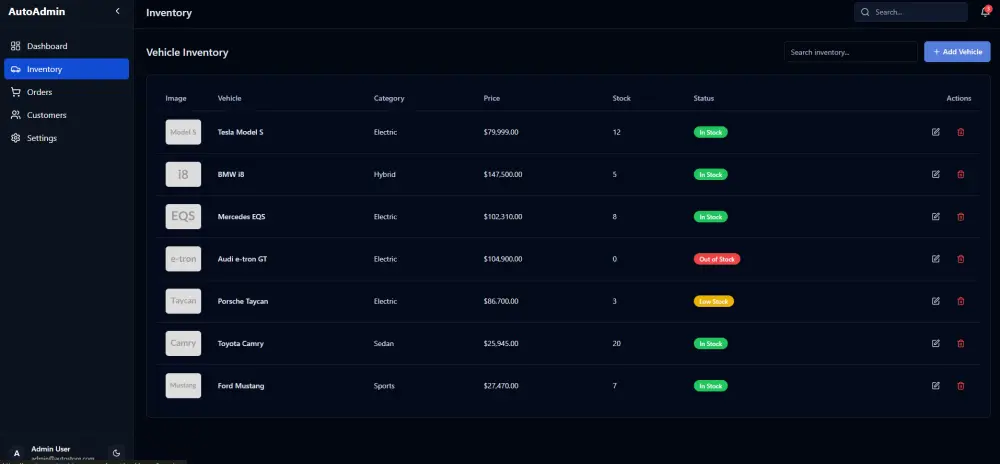Edit the Porsche Taycan entry

(936, 301)
